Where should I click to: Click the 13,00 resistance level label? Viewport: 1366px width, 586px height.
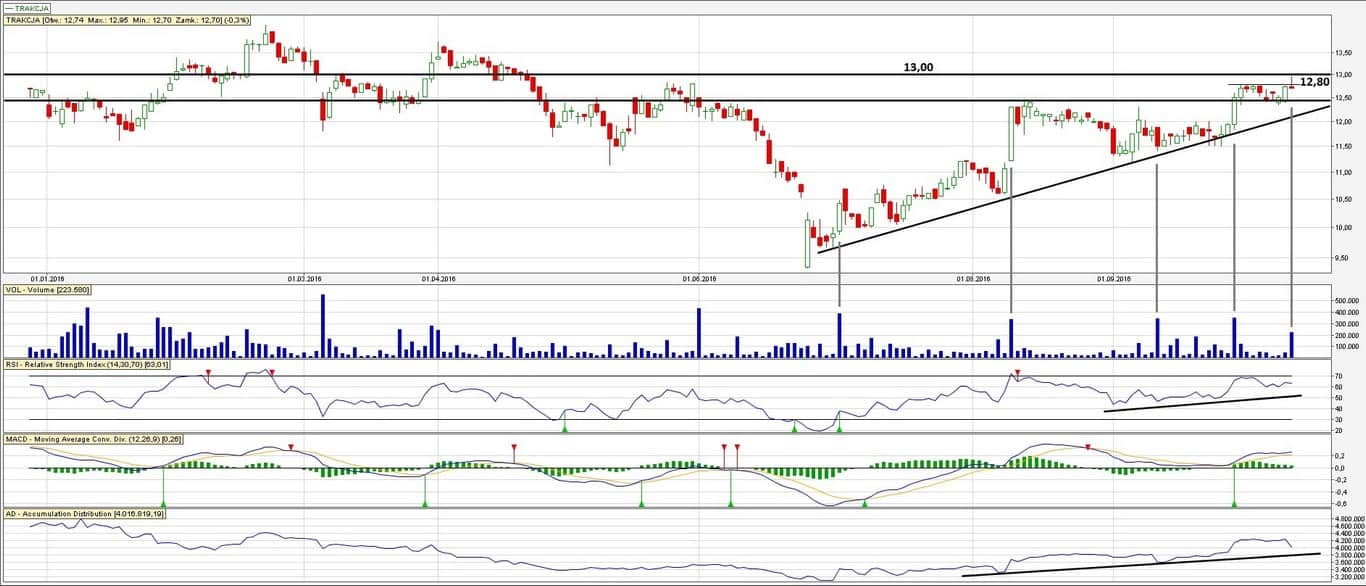[918, 67]
